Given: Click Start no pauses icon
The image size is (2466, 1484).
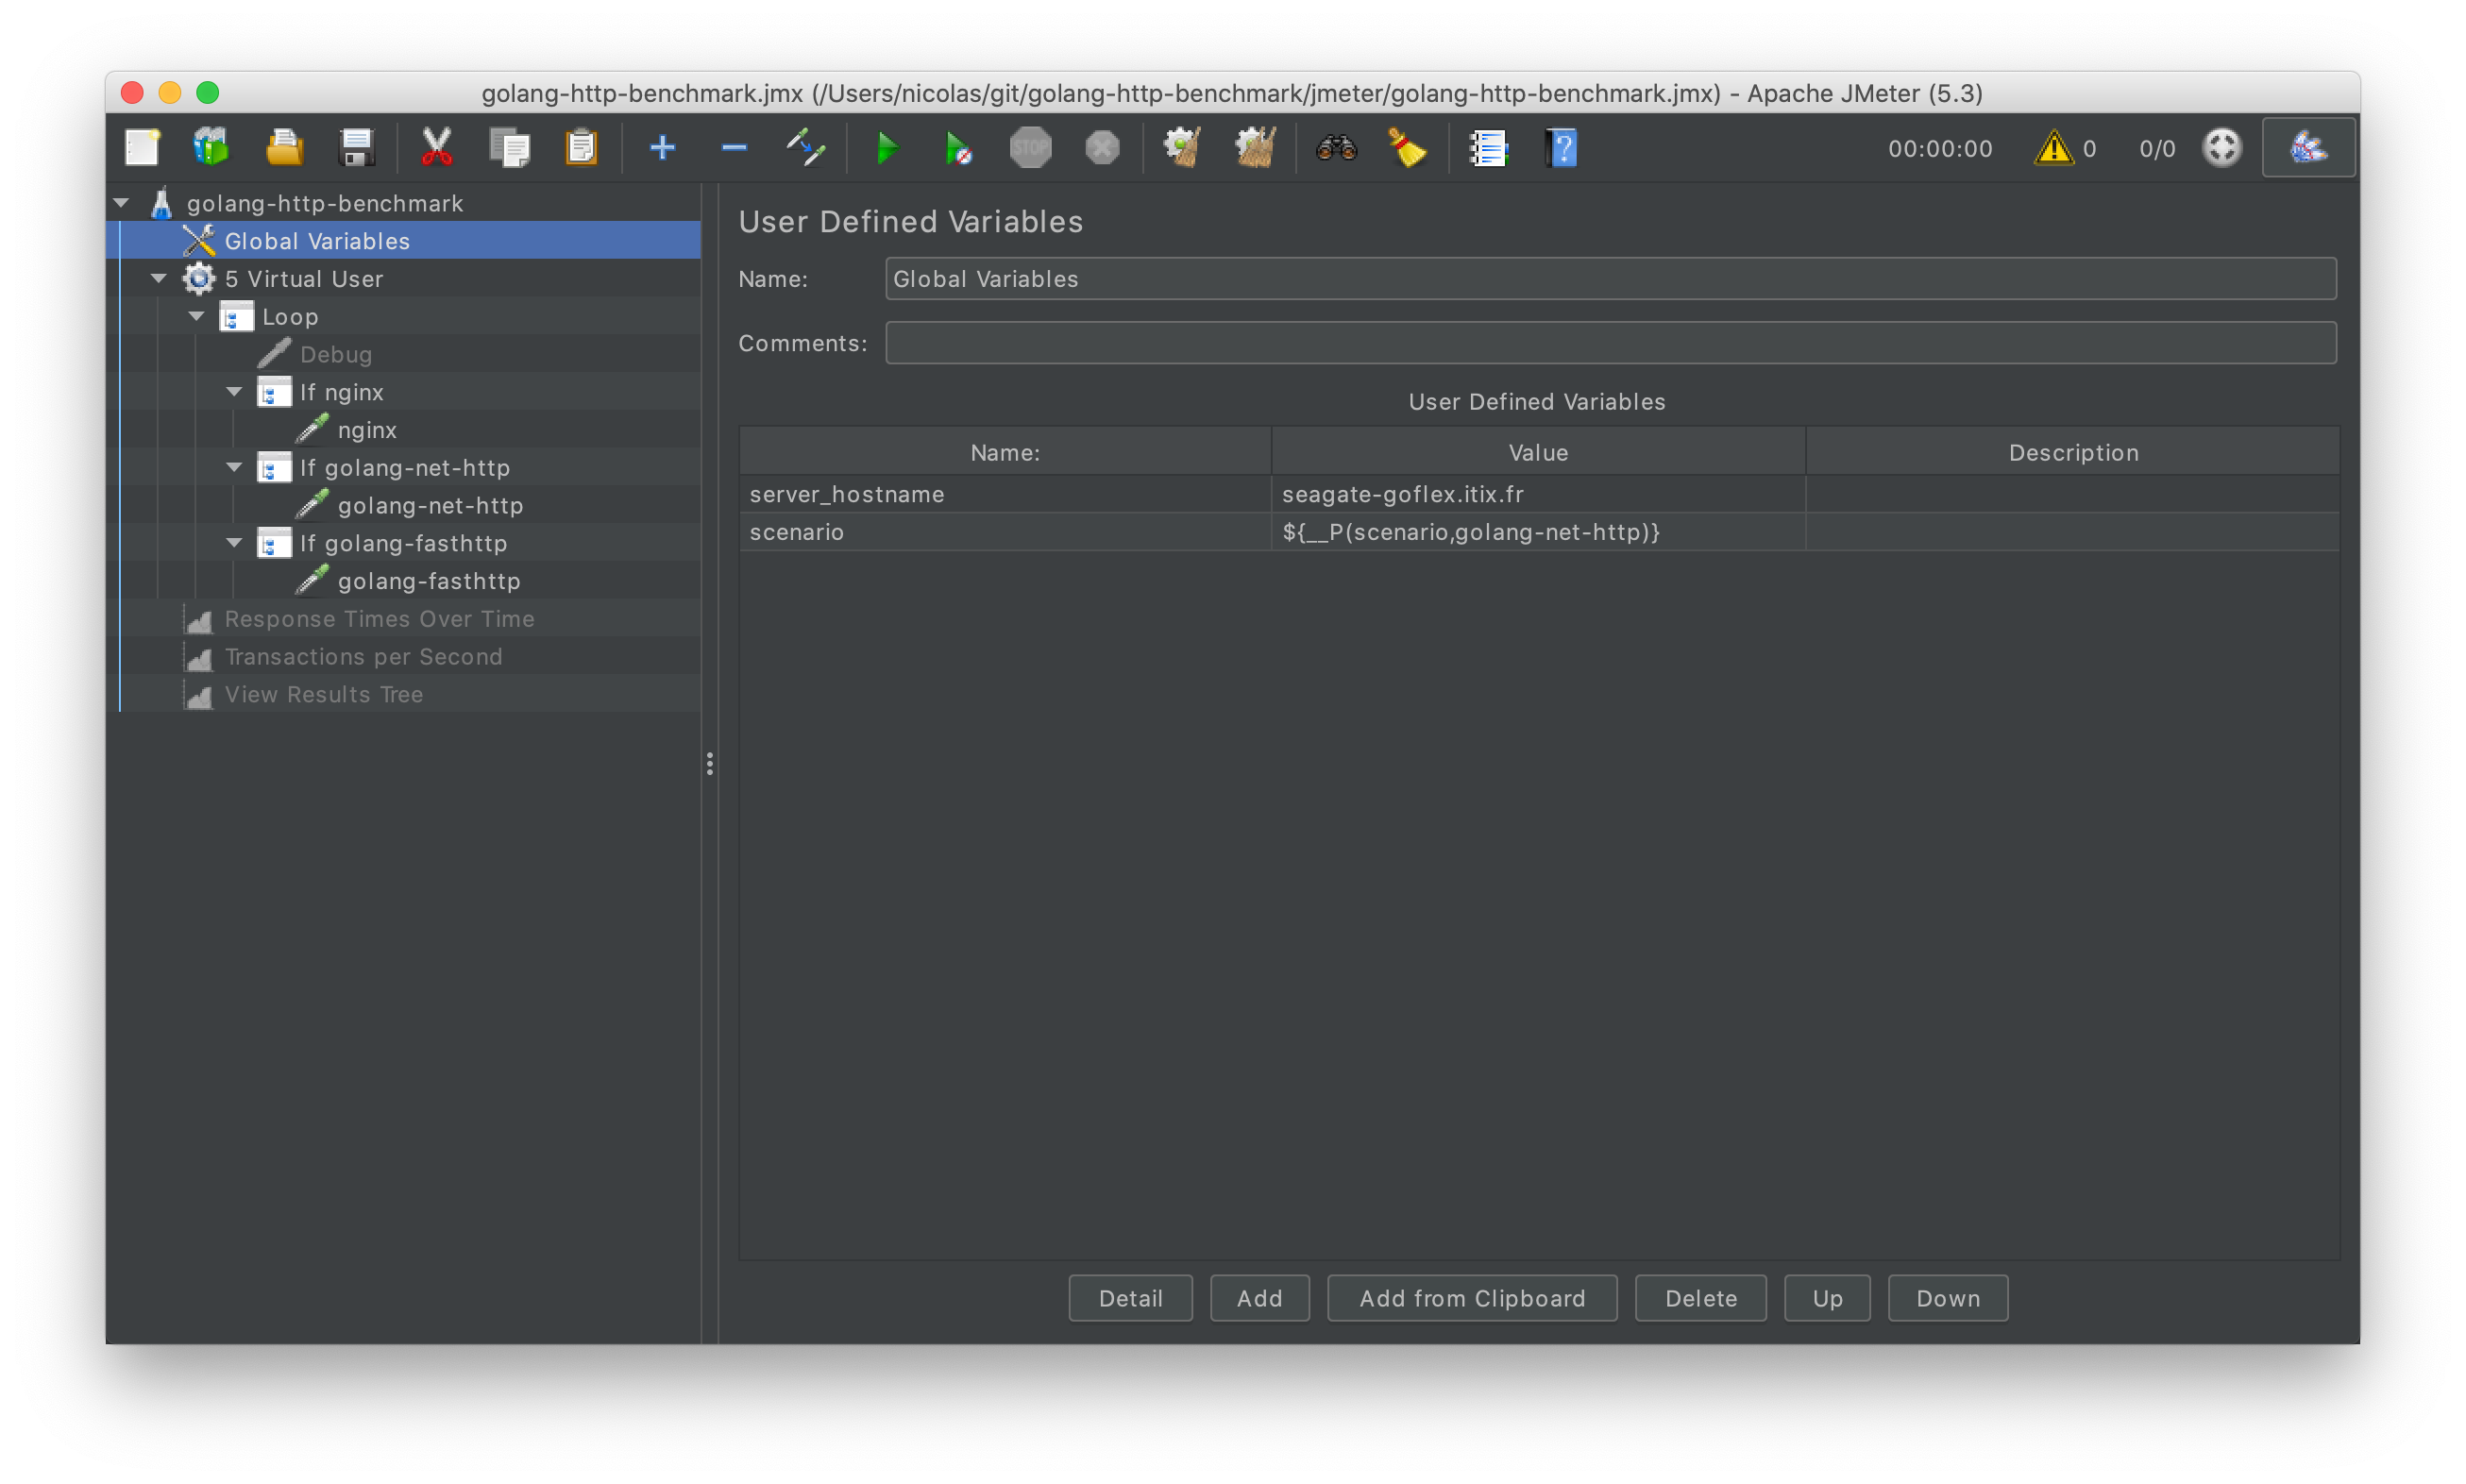Looking at the screenshot, I should [x=958, y=149].
